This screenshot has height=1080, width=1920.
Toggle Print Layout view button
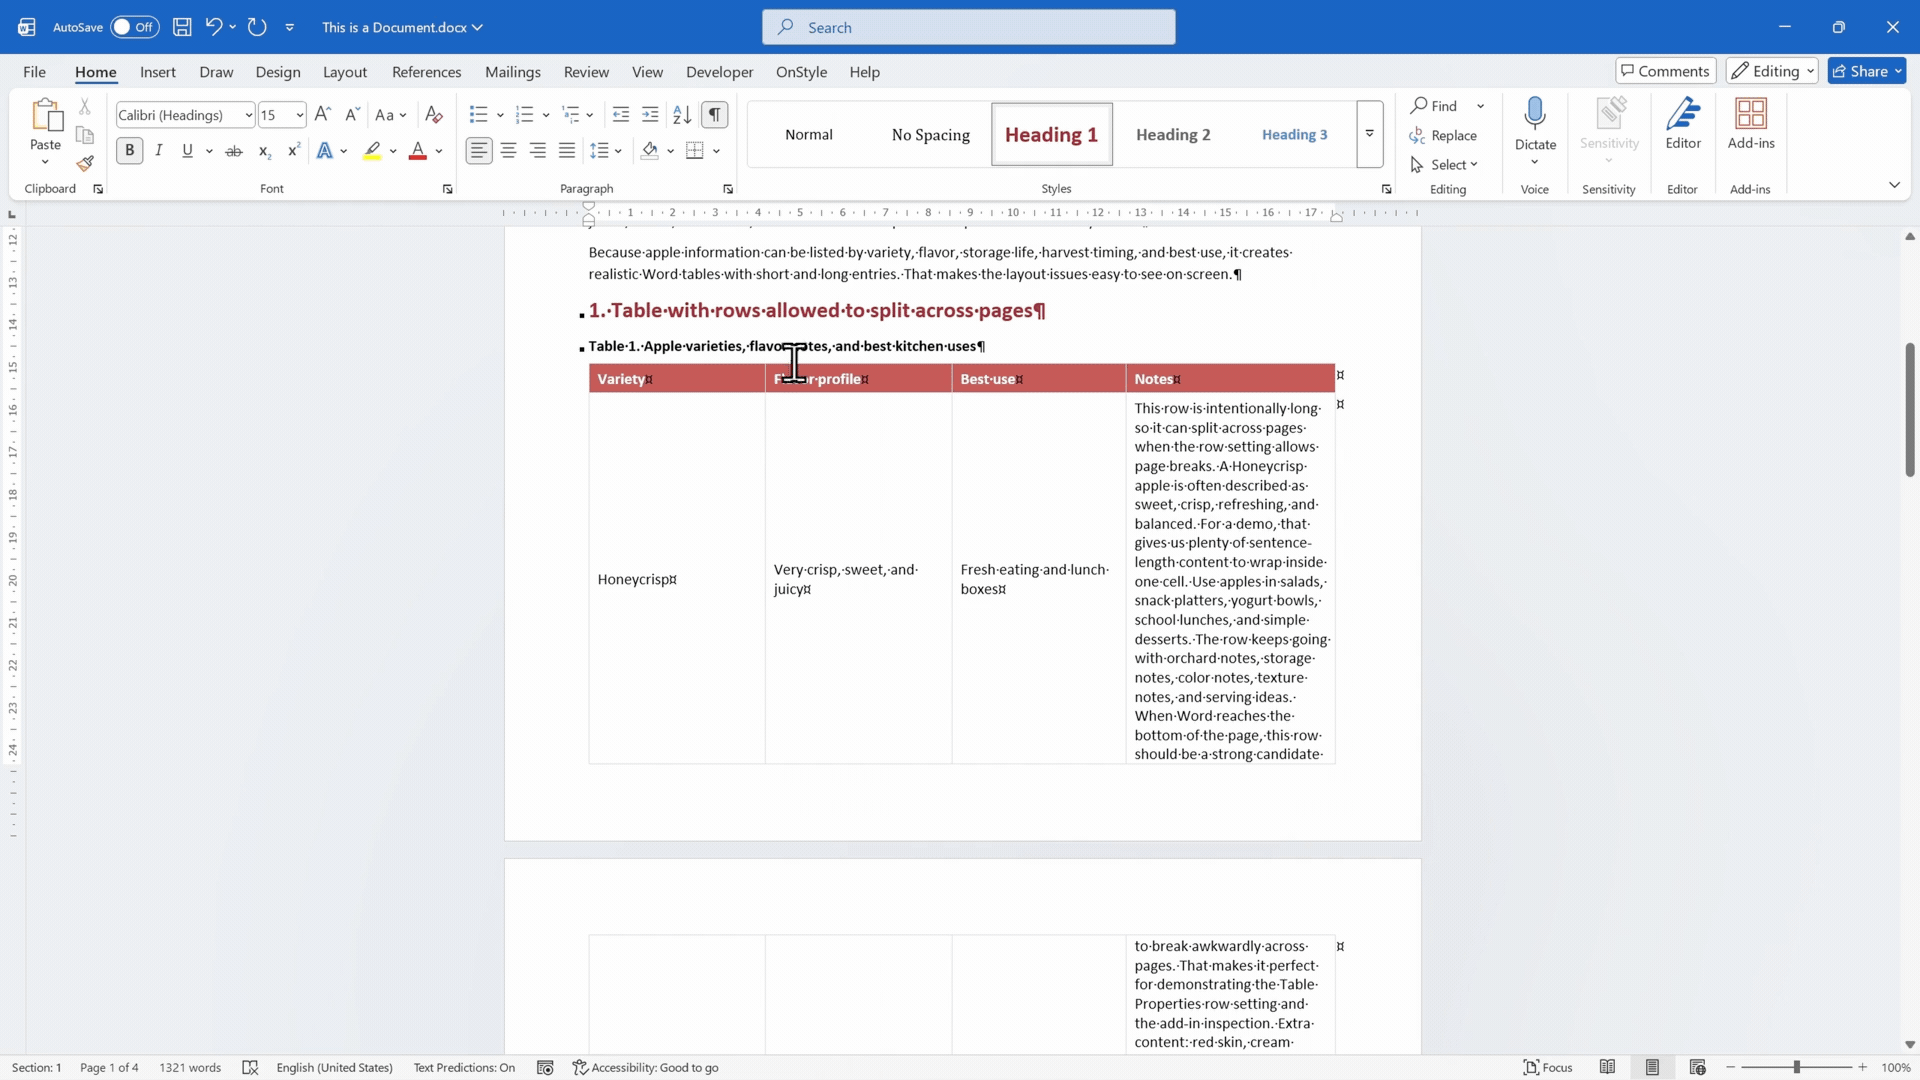coord(1652,1067)
